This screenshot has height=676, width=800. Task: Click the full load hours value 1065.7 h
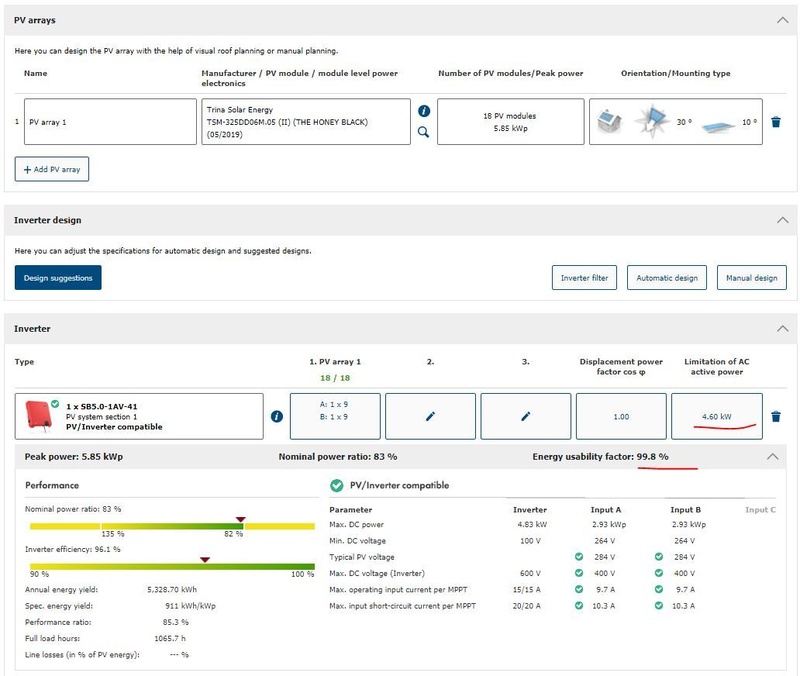170,638
